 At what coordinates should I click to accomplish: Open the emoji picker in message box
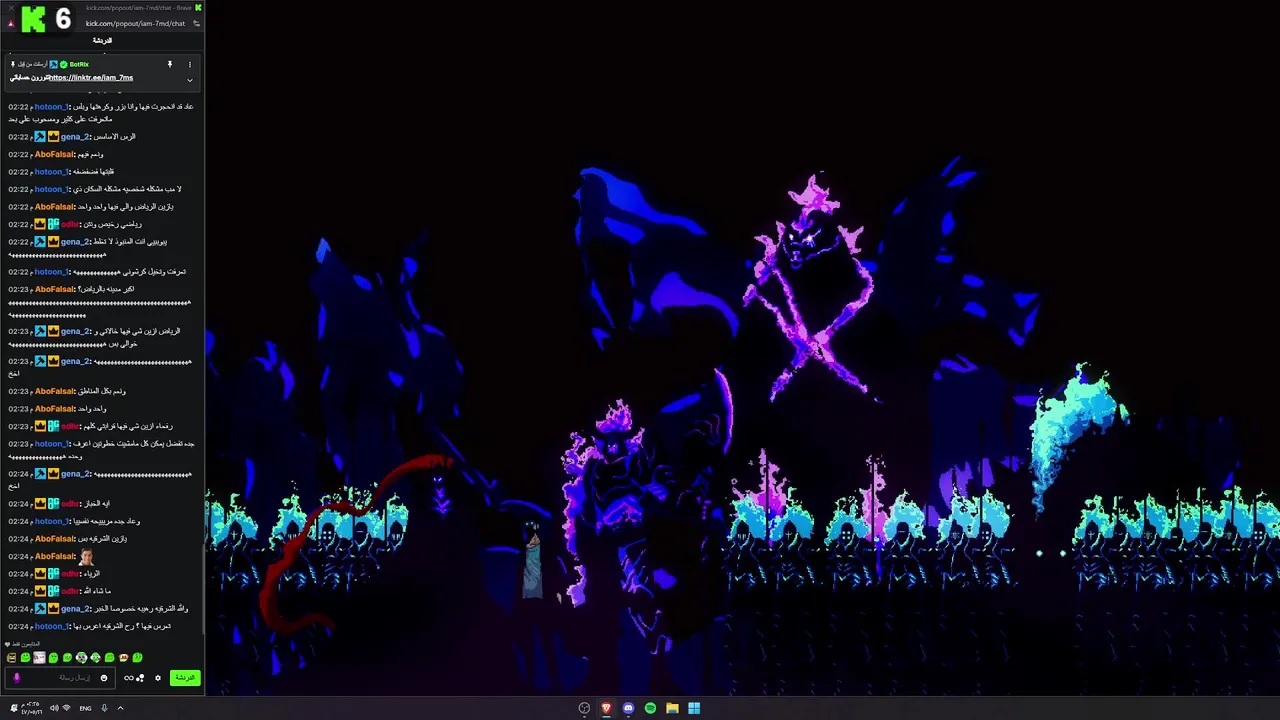(x=104, y=678)
